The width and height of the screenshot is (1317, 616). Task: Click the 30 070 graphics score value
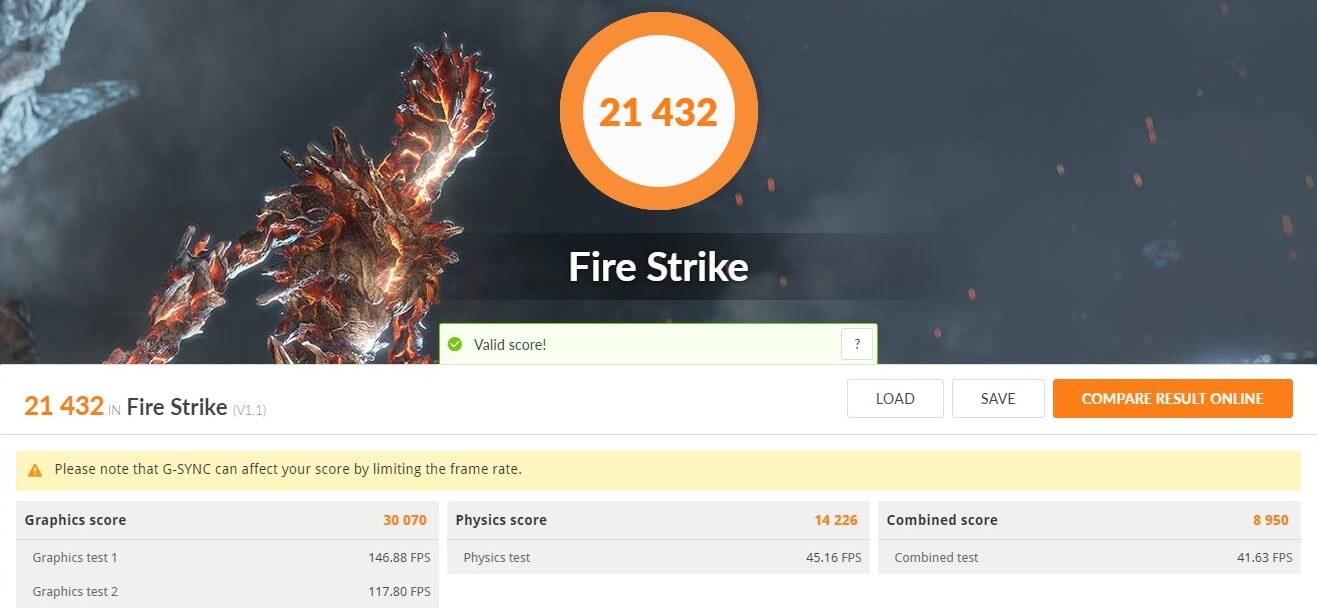tap(405, 520)
